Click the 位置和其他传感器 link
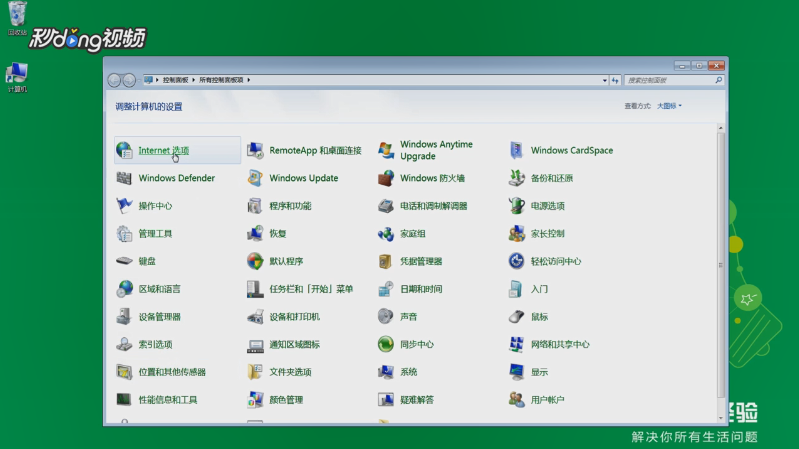Image resolution: width=799 pixels, height=449 pixels. [x=172, y=372]
